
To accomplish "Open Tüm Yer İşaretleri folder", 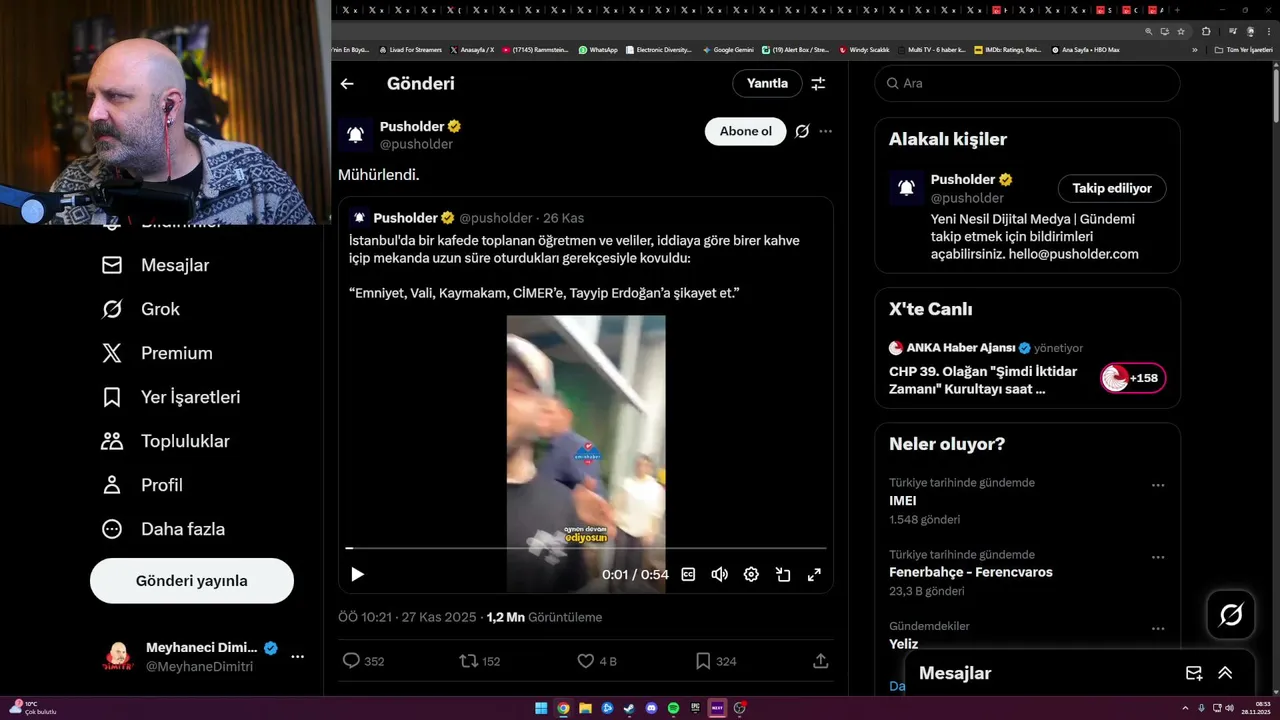I will tap(1243, 50).
